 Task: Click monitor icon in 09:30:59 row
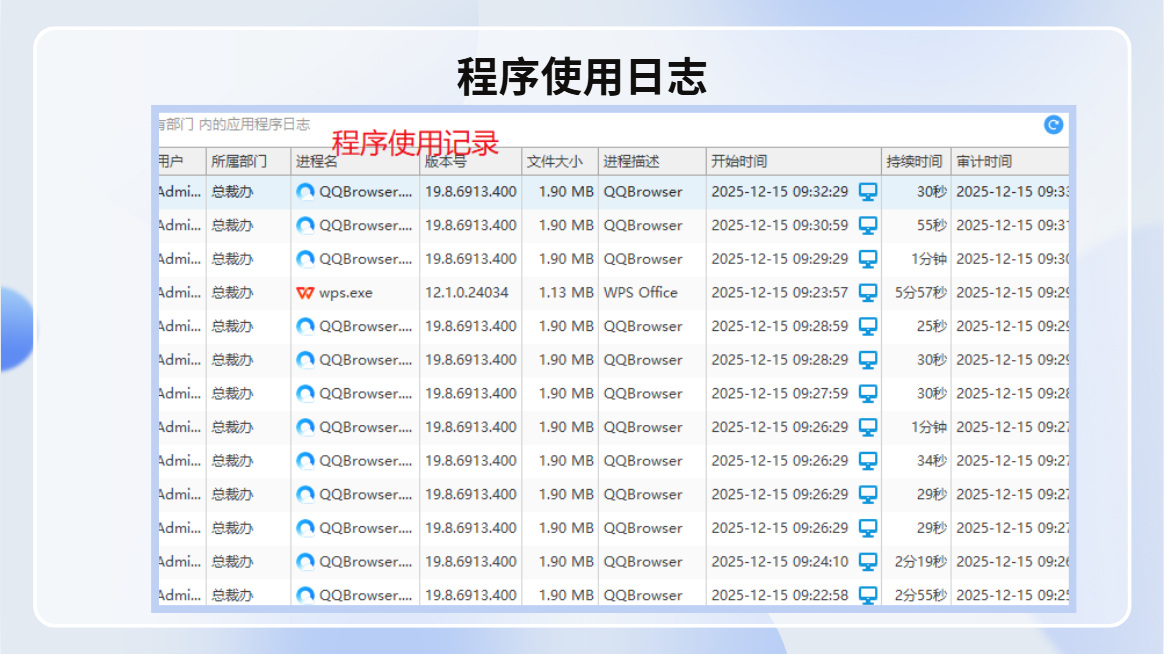point(868,225)
